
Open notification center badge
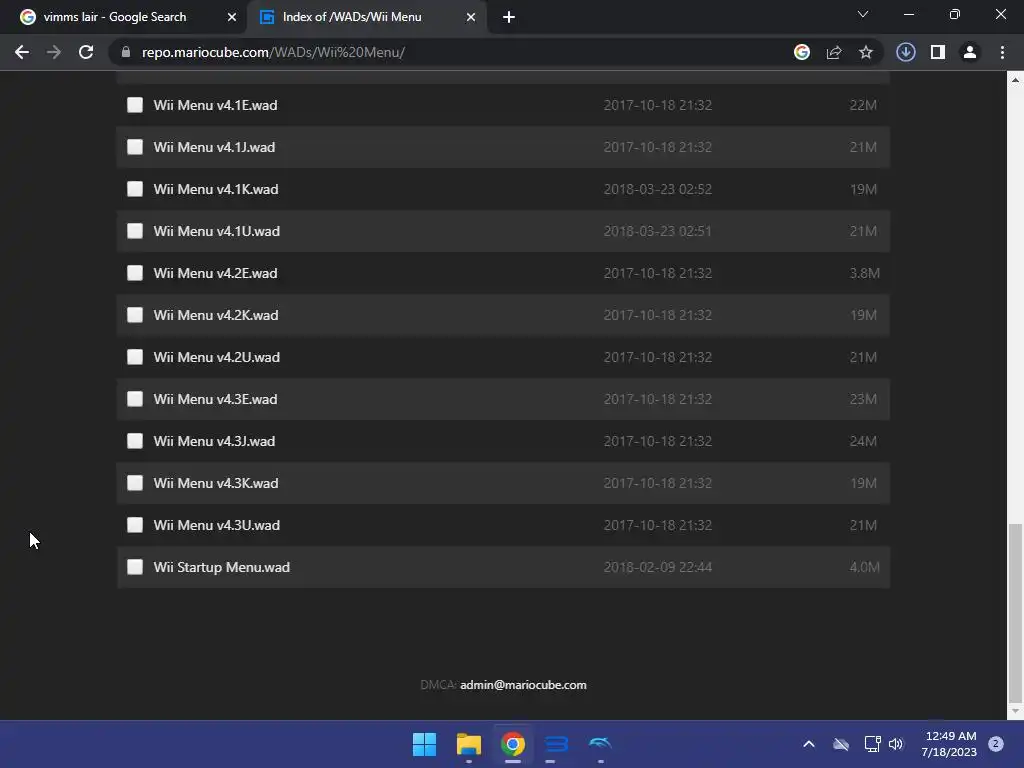(x=996, y=744)
